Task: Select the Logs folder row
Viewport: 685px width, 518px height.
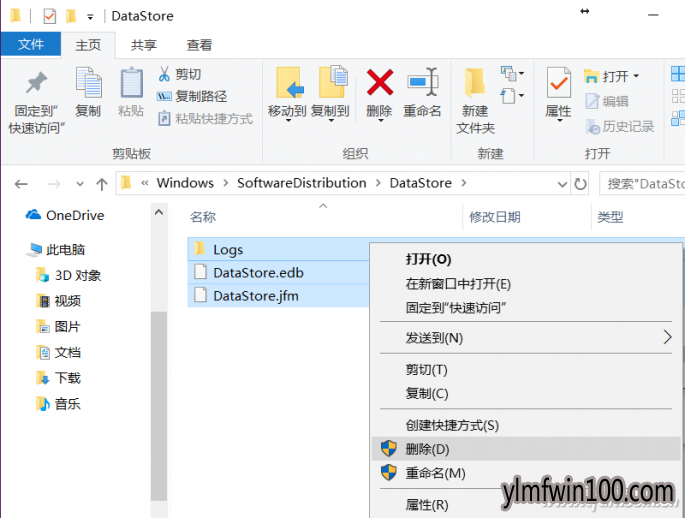Action: pos(278,249)
